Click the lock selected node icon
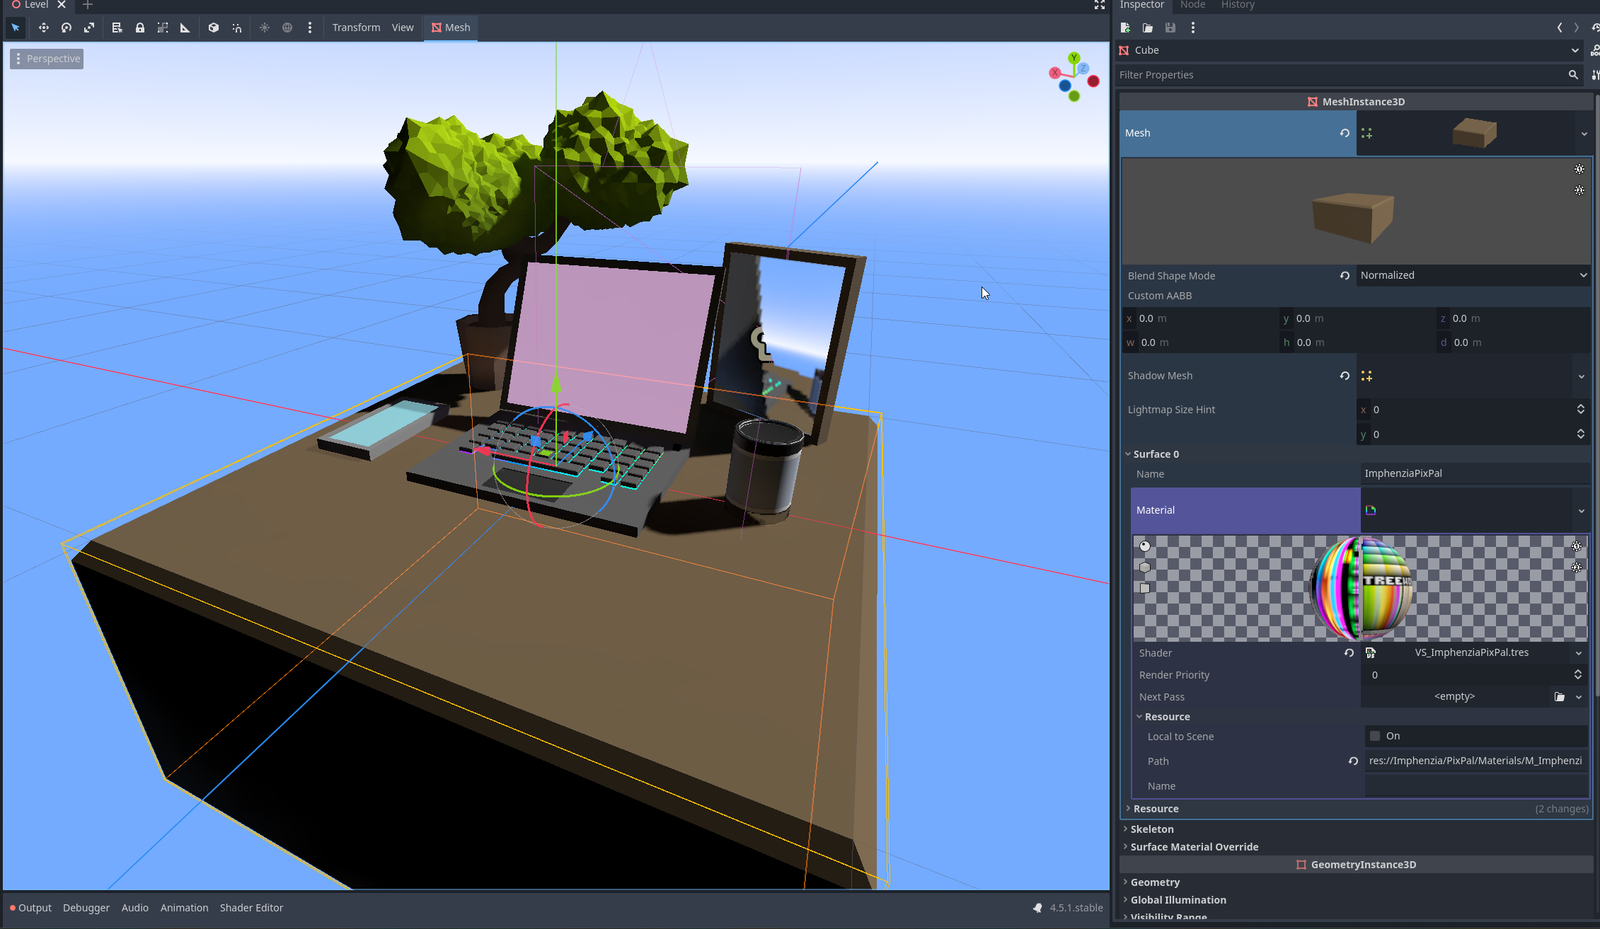The width and height of the screenshot is (1600, 929). pyautogui.click(x=140, y=28)
